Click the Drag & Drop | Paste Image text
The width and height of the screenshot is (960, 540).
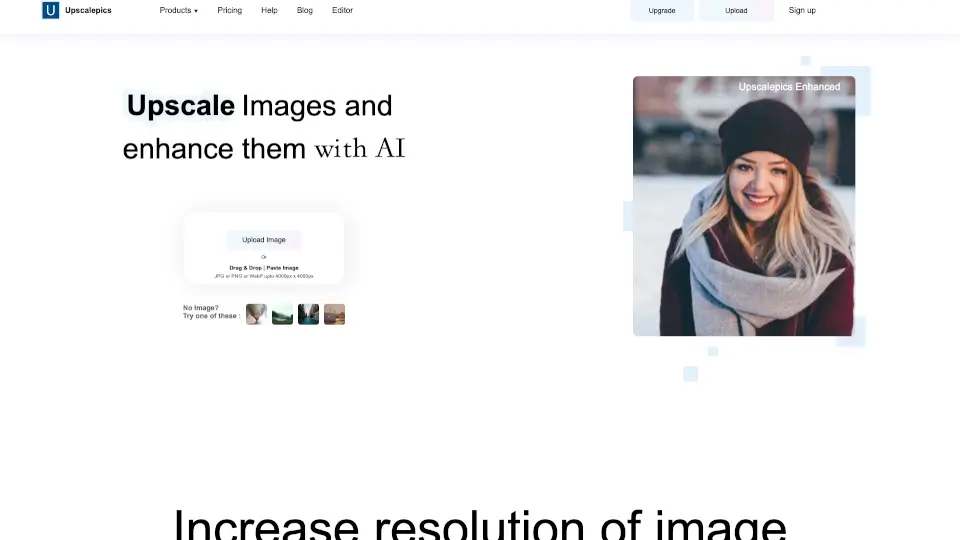pos(264,268)
